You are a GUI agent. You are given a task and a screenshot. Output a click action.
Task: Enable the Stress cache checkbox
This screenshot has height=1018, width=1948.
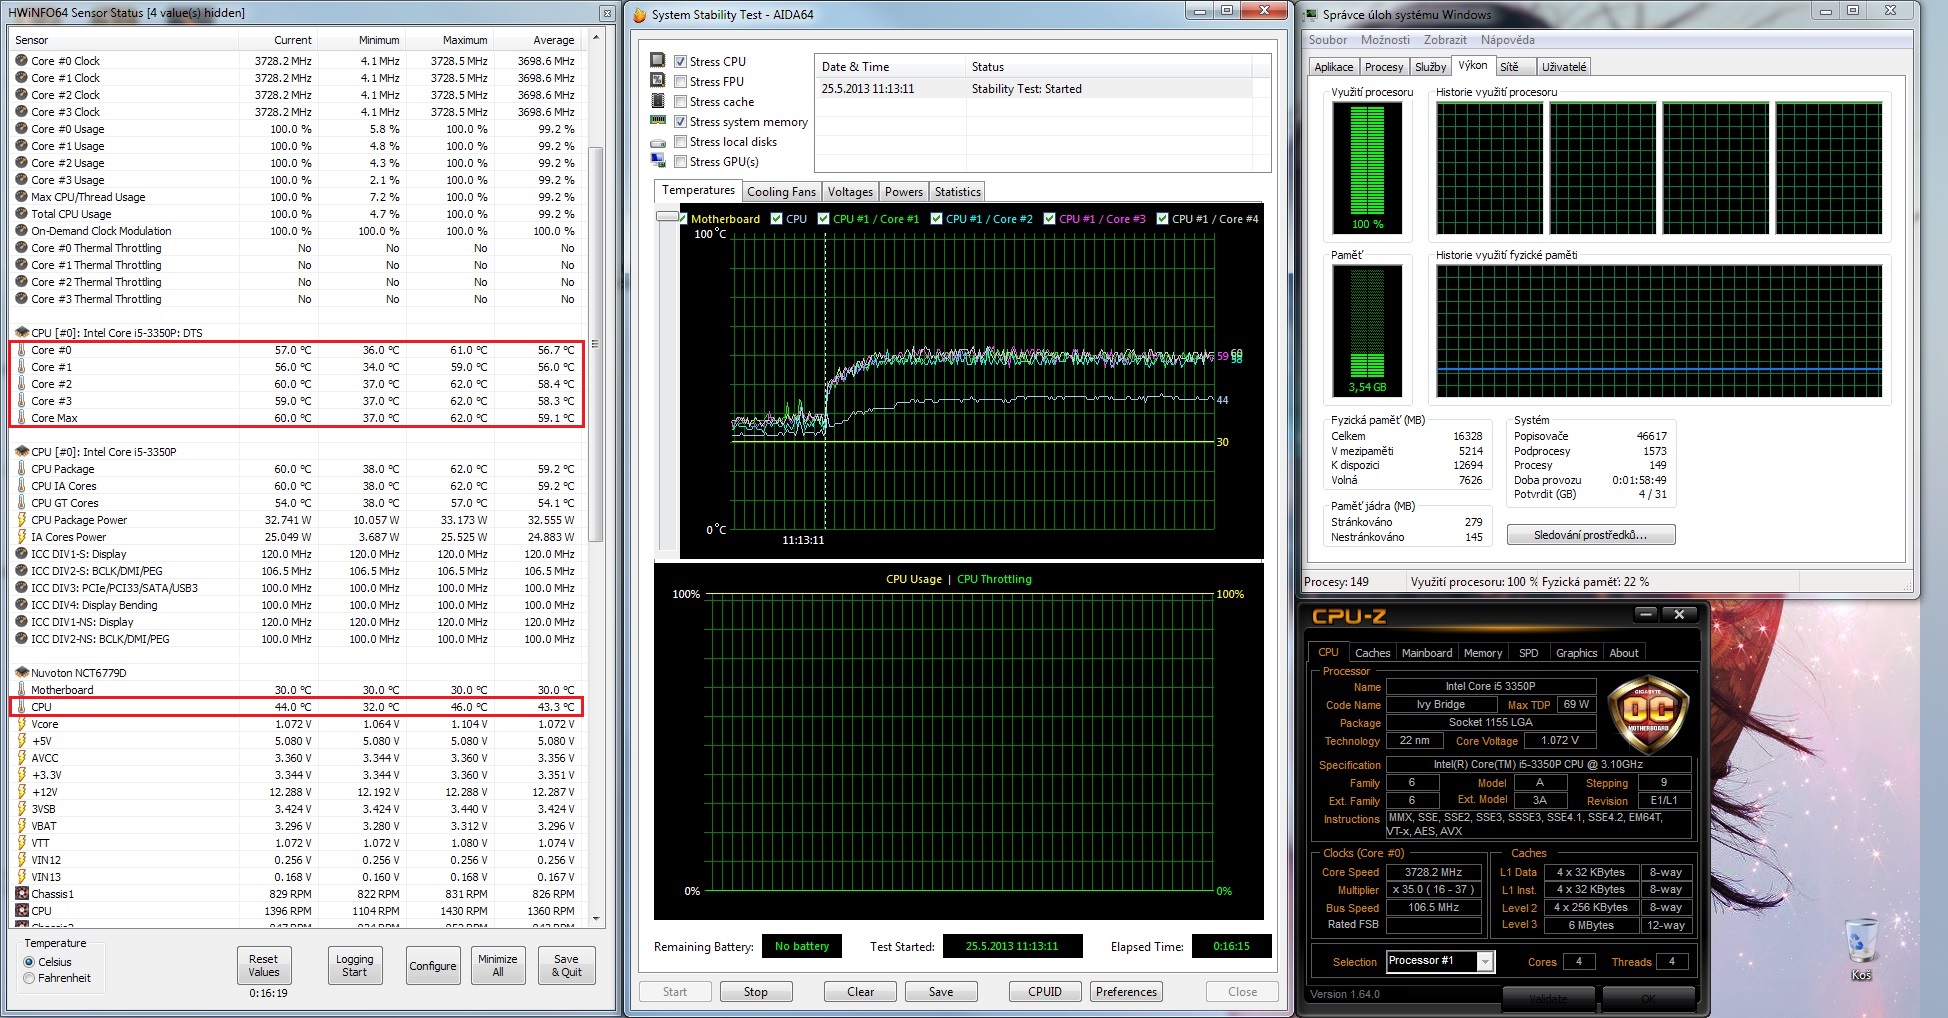click(680, 101)
